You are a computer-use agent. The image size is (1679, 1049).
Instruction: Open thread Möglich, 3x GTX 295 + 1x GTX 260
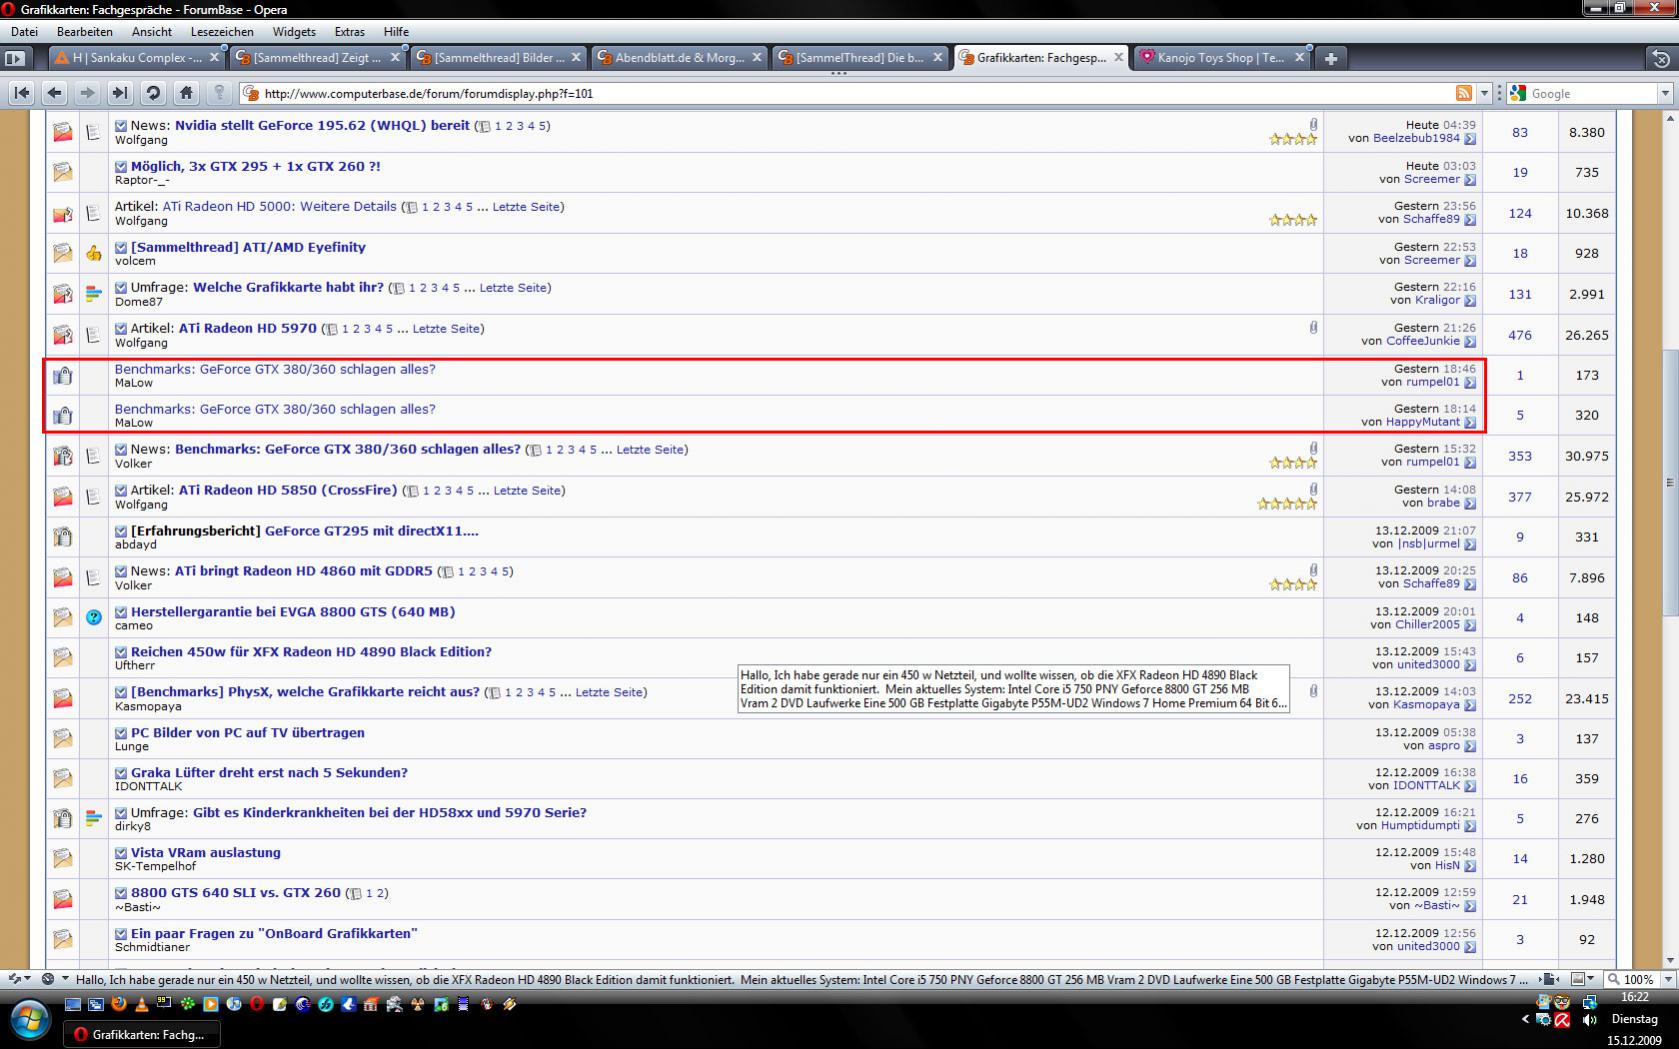256,167
